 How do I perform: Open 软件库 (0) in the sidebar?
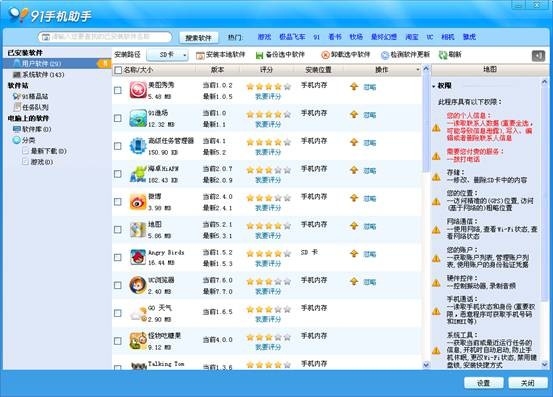(32, 129)
